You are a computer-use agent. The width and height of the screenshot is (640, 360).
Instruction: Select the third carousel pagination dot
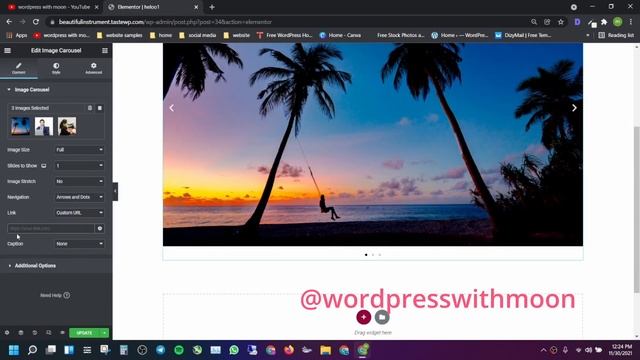[380, 255]
